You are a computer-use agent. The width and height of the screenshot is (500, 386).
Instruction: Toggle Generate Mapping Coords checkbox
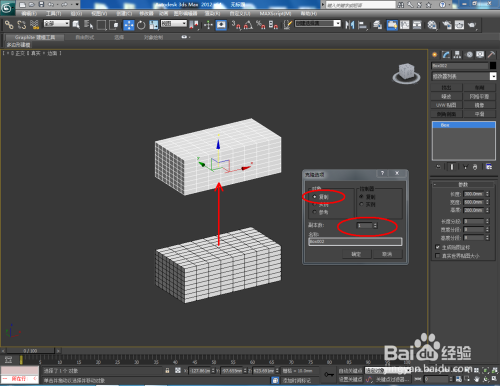pos(438,247)
